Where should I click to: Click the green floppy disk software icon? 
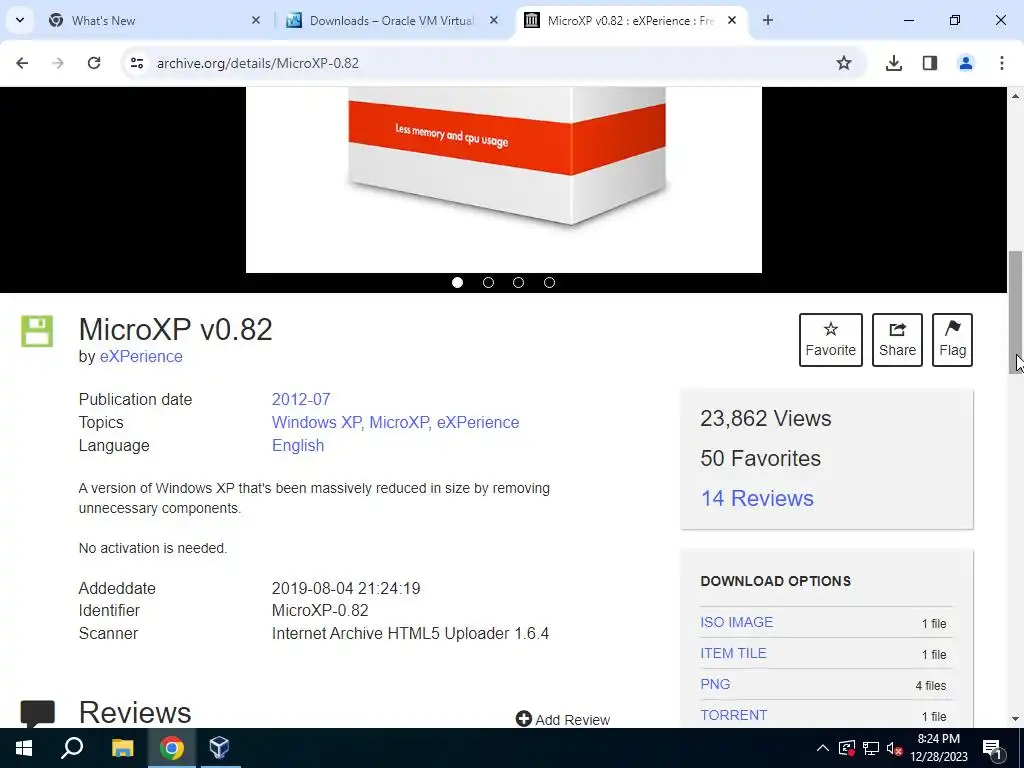pyautogui.click(x=37, y=331)
